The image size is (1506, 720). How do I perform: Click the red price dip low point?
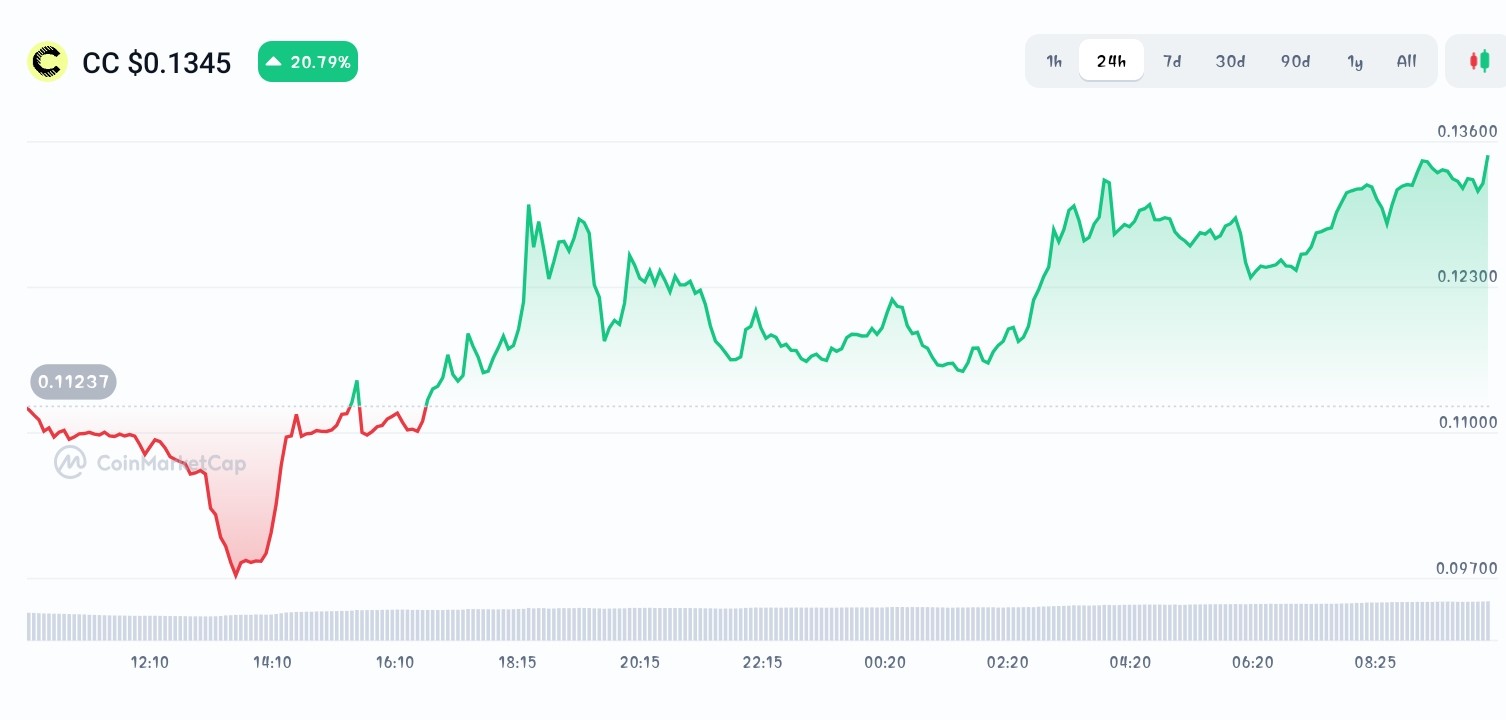236,575
